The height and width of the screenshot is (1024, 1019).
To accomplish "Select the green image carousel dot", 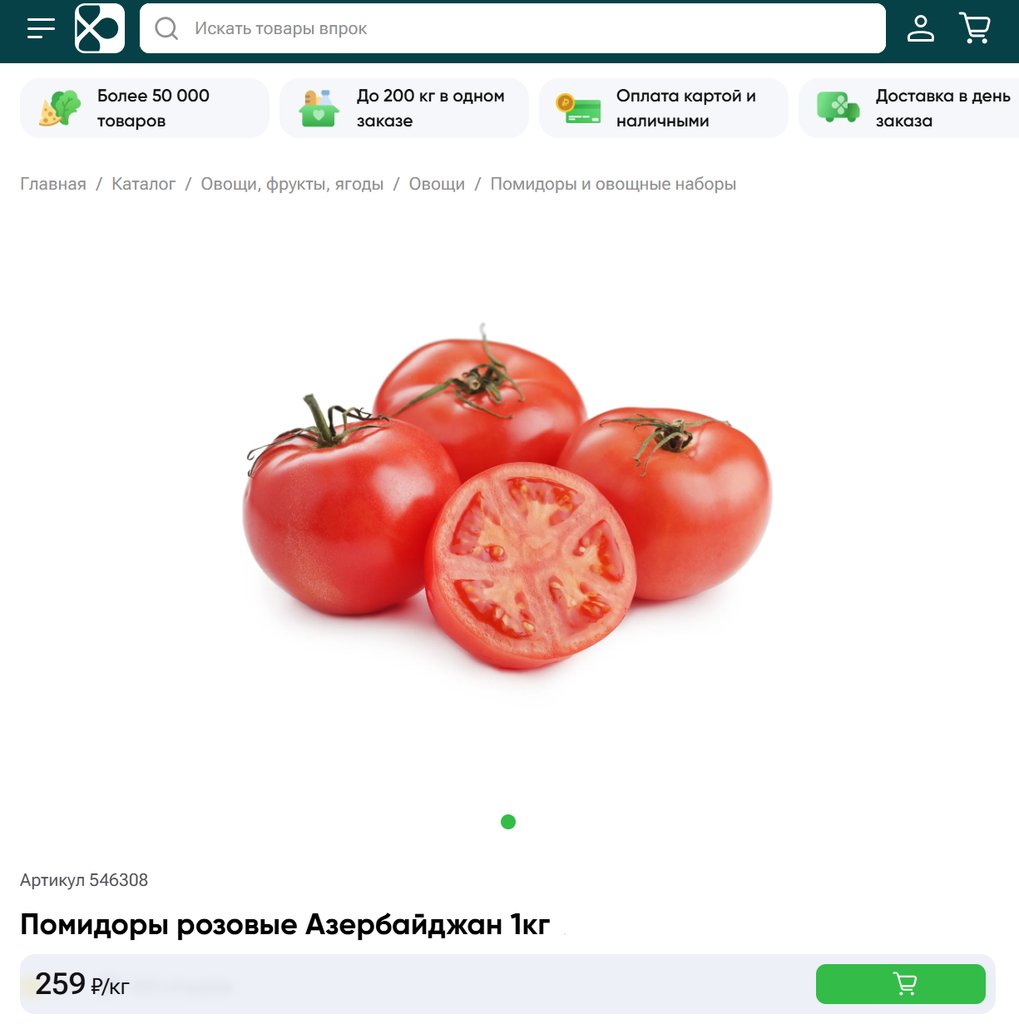I will (508, 822).
